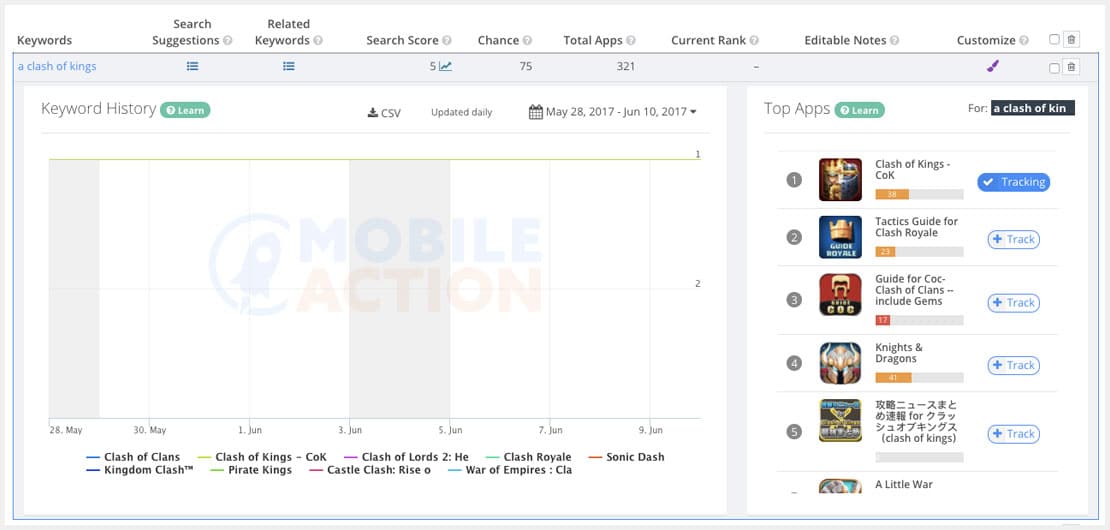1110x530 pixels.
Task: Click help icon next to Editable Notes
Action: (895, 41)
